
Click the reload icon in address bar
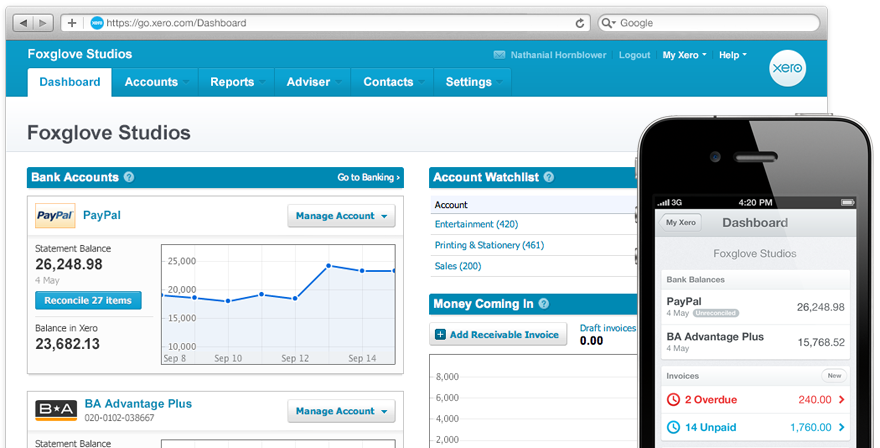[x=580, y=23]
